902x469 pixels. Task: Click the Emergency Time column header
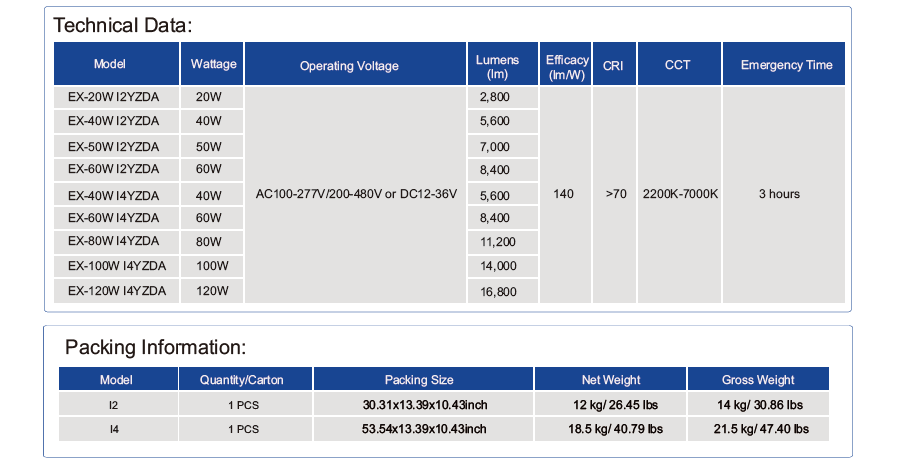[784, 64]
